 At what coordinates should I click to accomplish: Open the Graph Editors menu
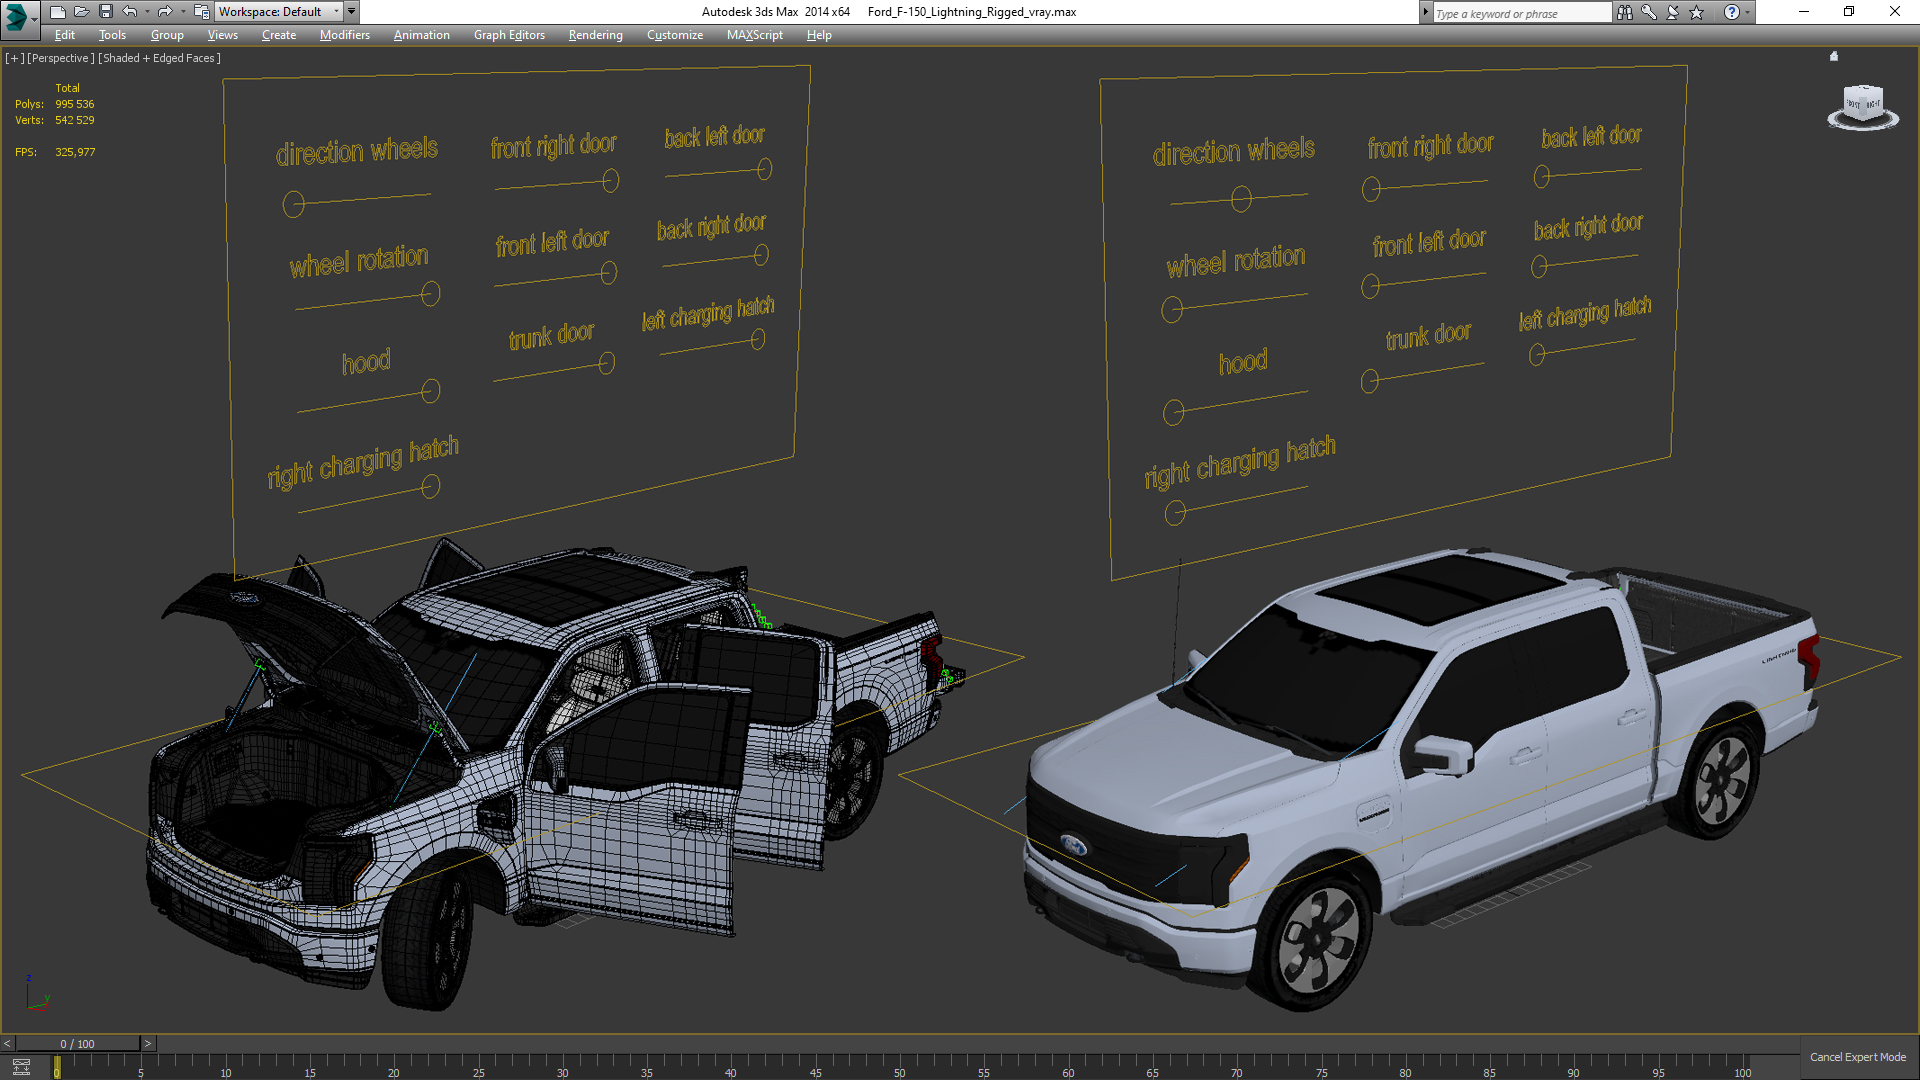coord(509,35)
